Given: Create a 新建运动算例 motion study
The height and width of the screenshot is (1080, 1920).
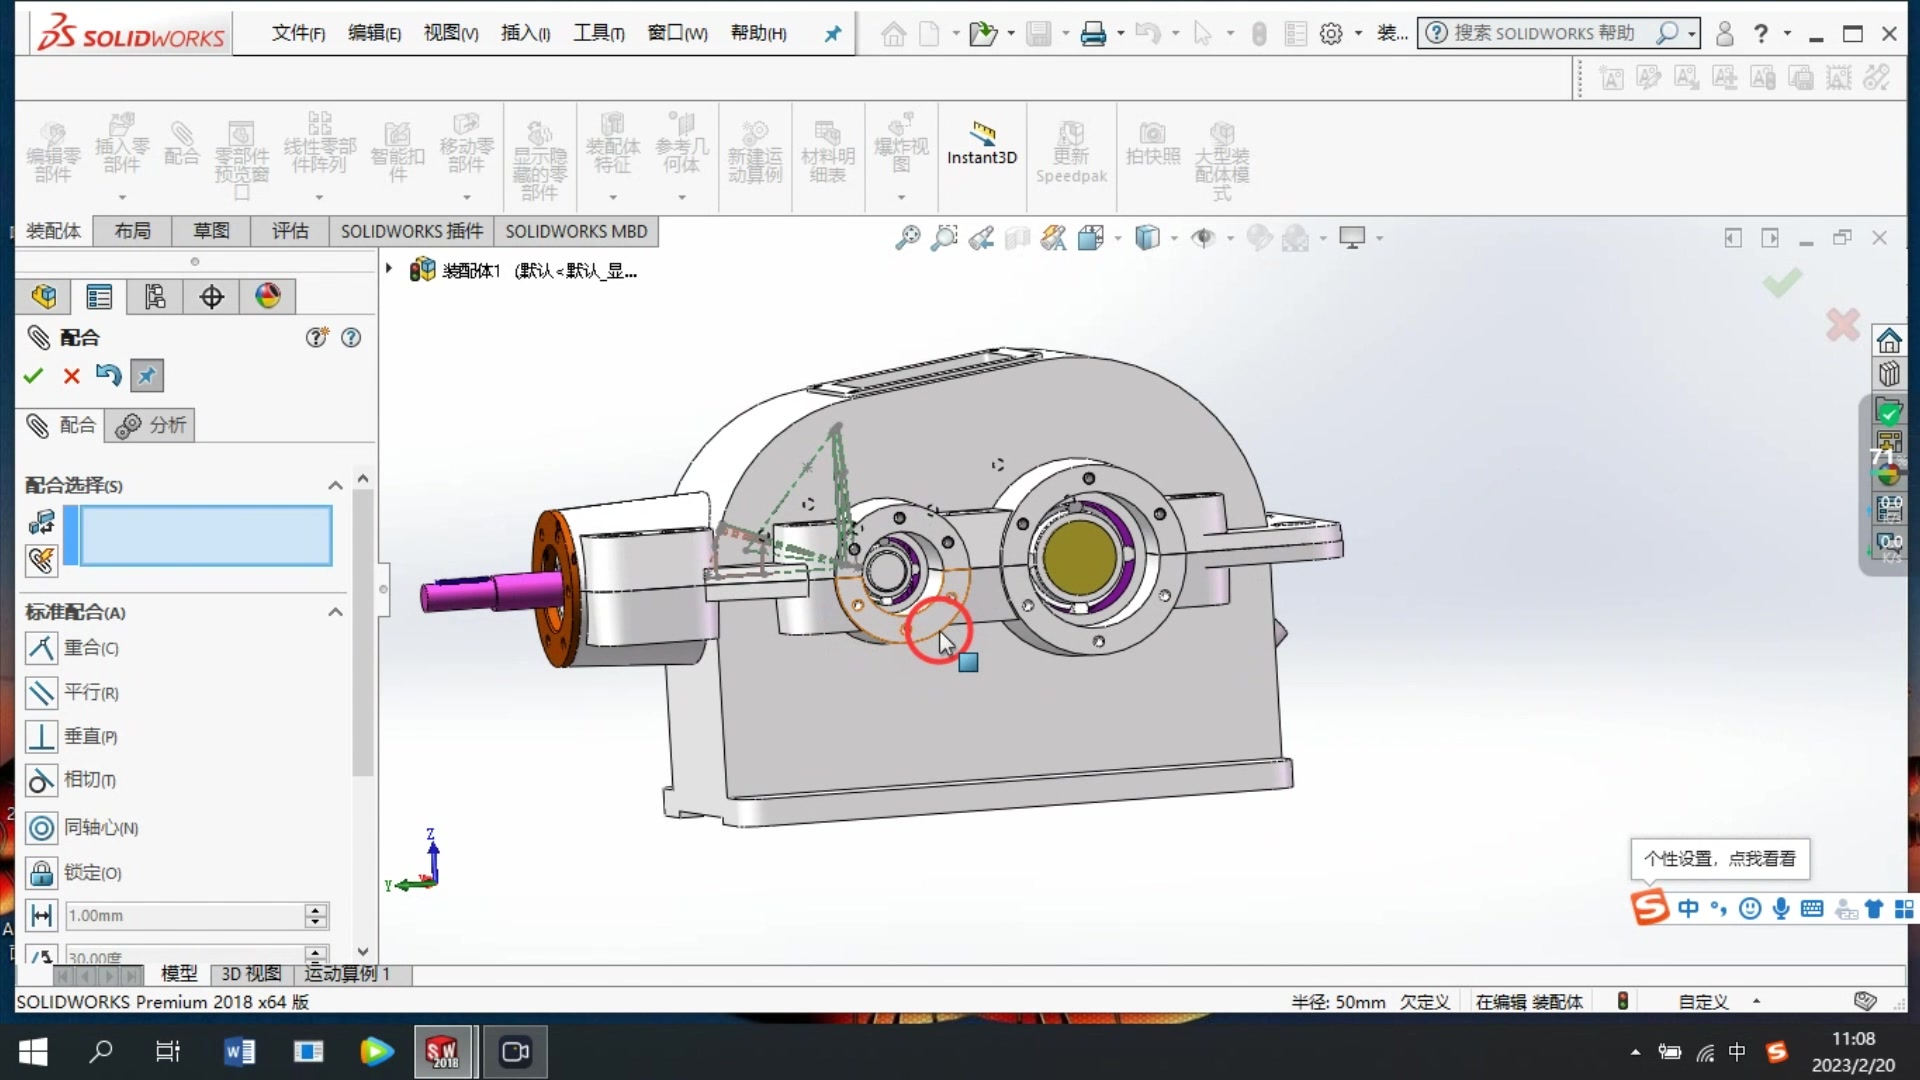Looking at the screenshot, I should pyautogui.click(x=754, y=150).
